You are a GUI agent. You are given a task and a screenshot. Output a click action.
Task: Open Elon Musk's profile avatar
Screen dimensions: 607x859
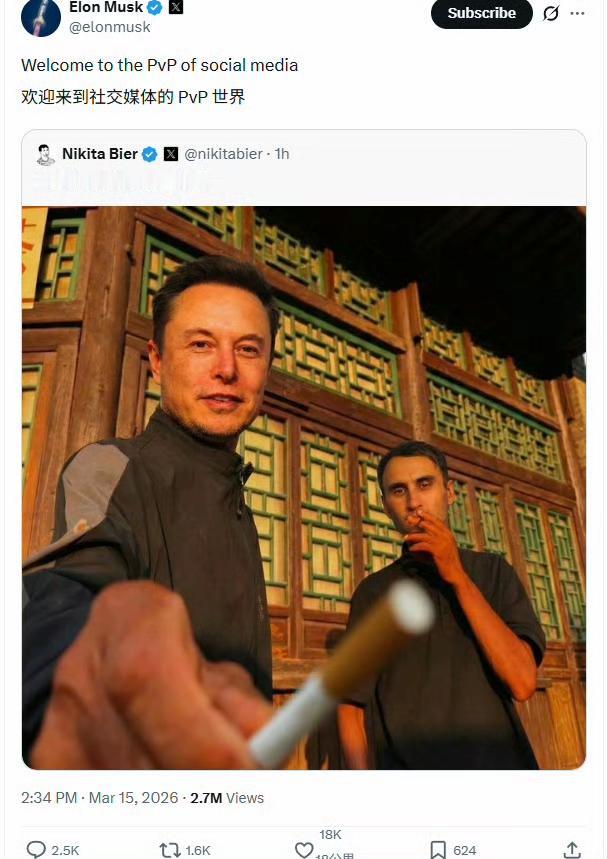pyautogui.click(x=40, y=17)
